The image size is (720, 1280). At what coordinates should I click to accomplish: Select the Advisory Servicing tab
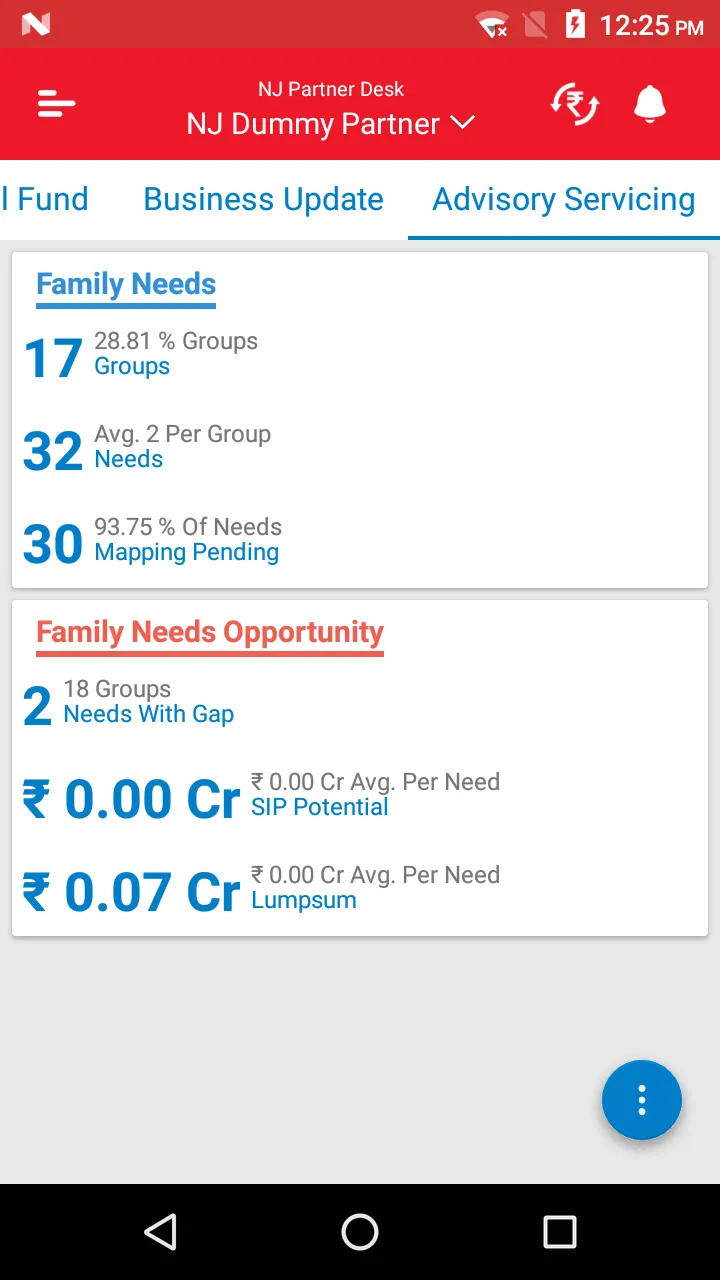pos(563,199)
